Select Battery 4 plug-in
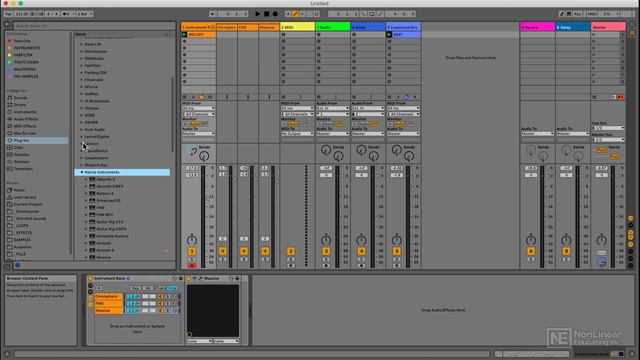 pos(105,193)
